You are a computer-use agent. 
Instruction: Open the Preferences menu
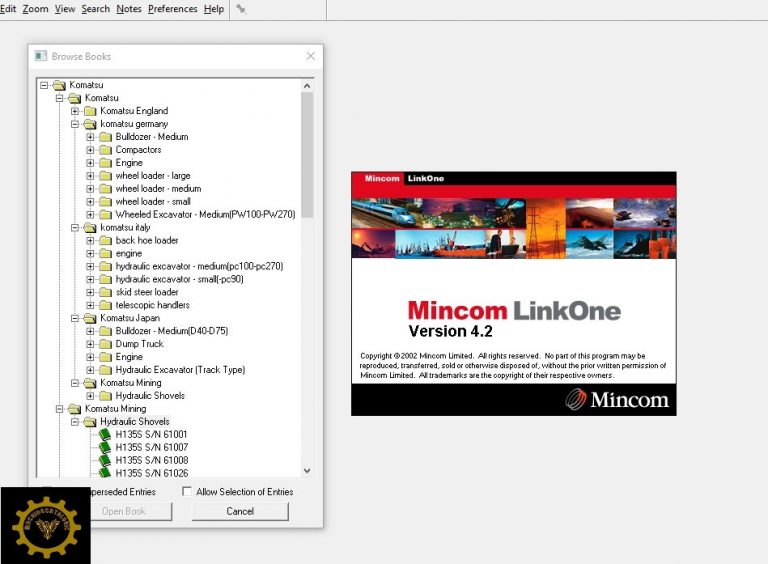(x=172, y=9)
